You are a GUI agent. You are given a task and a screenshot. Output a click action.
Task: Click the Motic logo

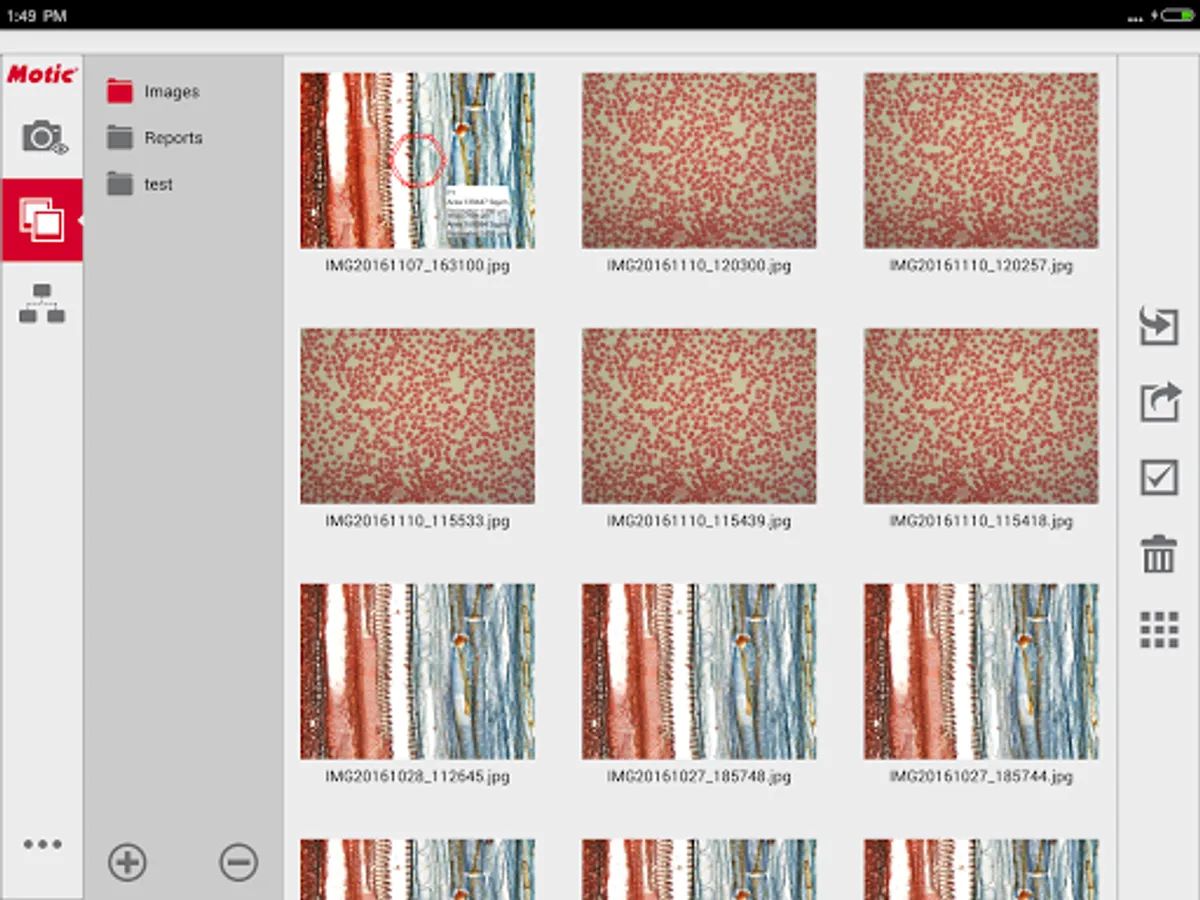tap(42, 74)
